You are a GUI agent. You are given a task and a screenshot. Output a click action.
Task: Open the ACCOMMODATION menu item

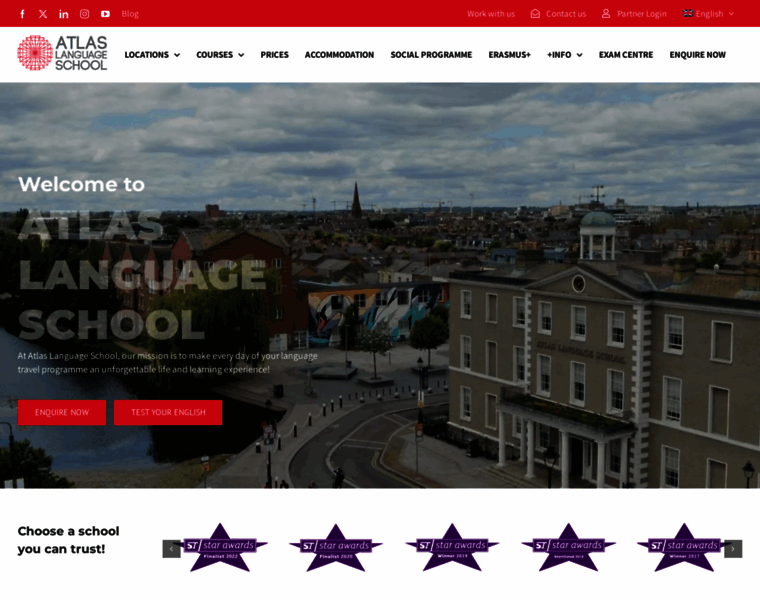[339, 55]
